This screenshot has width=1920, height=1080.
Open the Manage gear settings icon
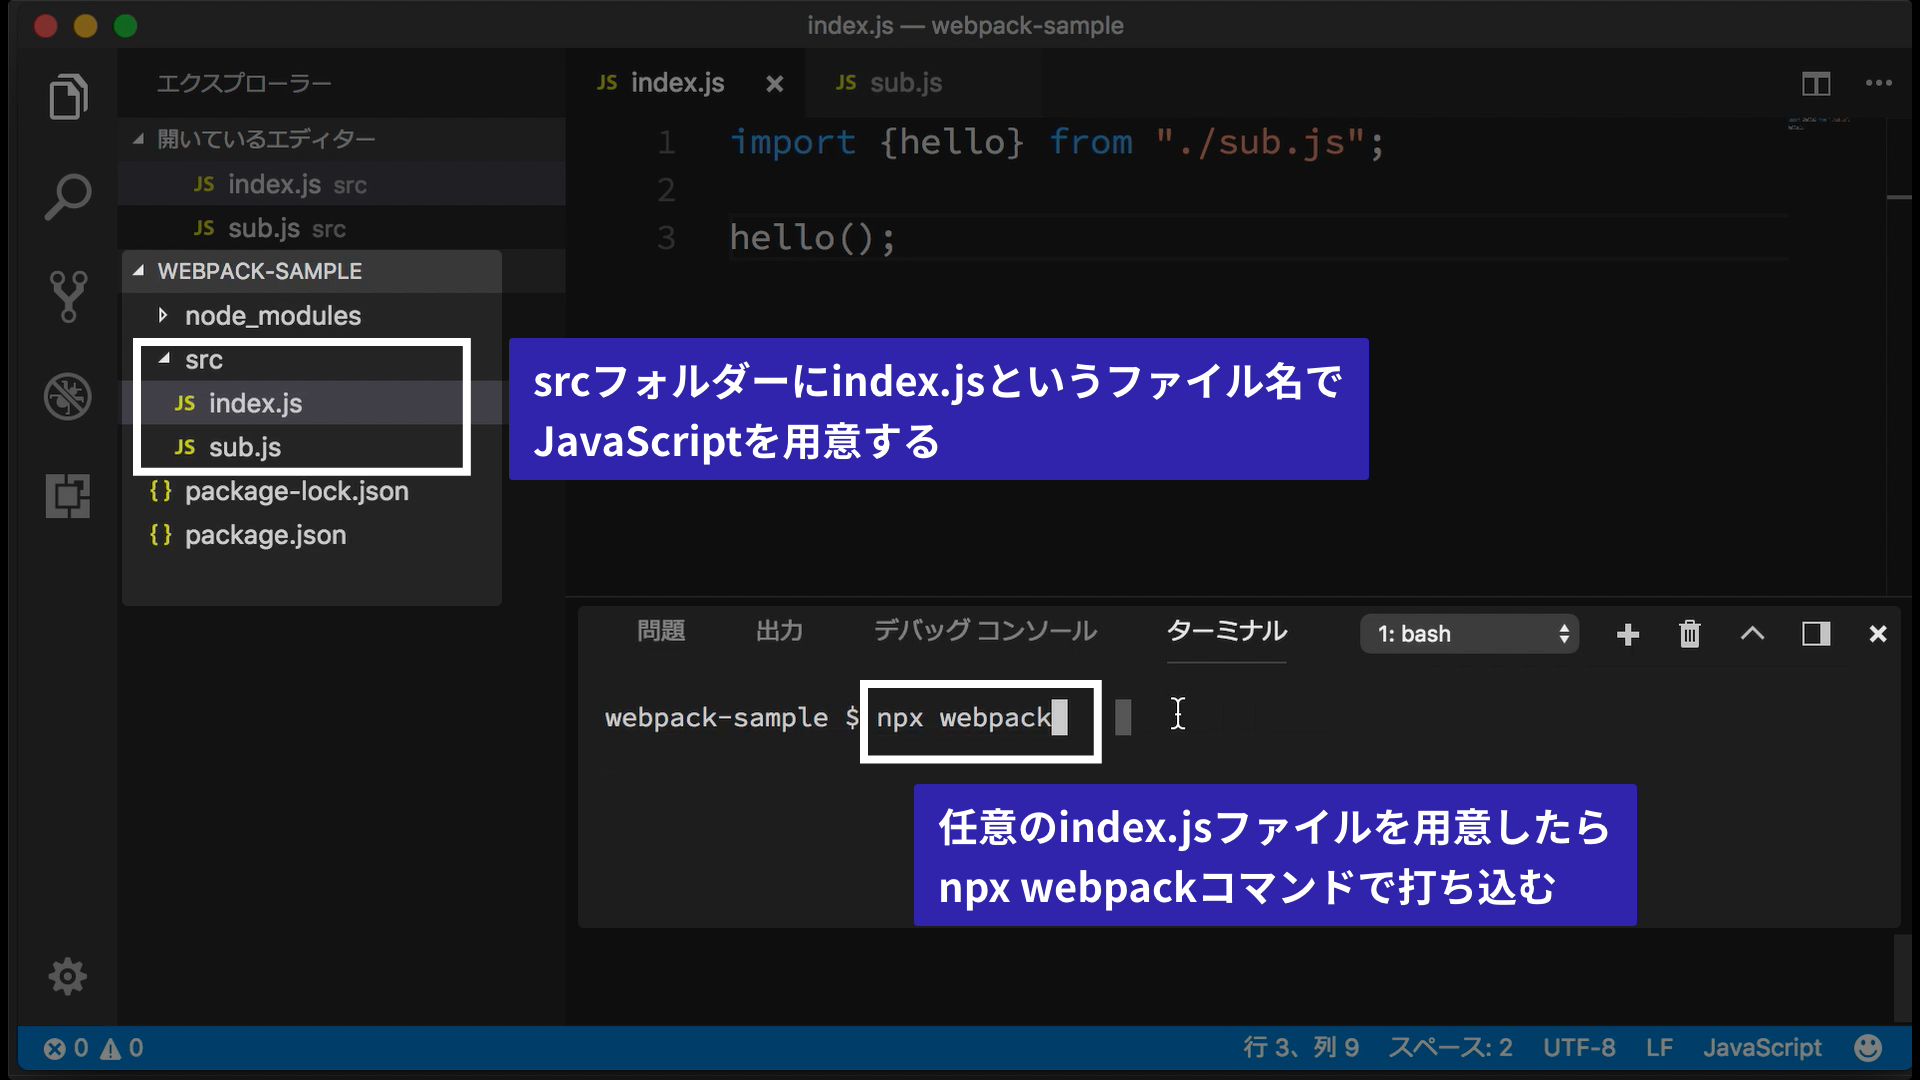tap(68, 976)
